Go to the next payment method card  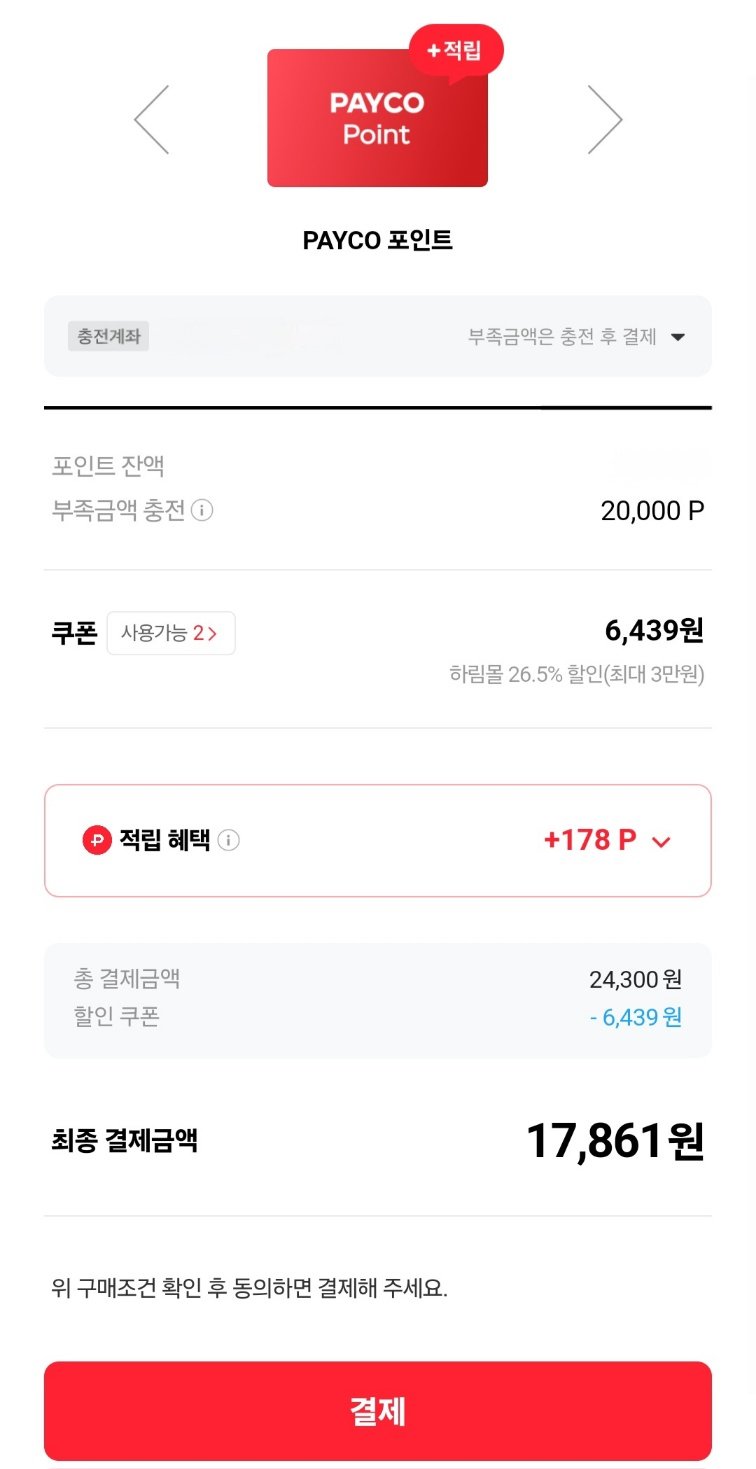[x=604, y=120]
